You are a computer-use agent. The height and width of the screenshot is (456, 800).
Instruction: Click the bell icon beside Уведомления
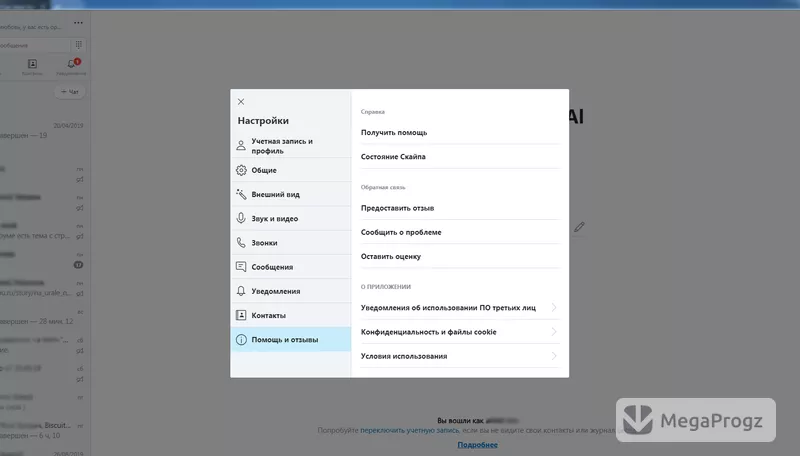pyautogui.click(x=241, y=291)
